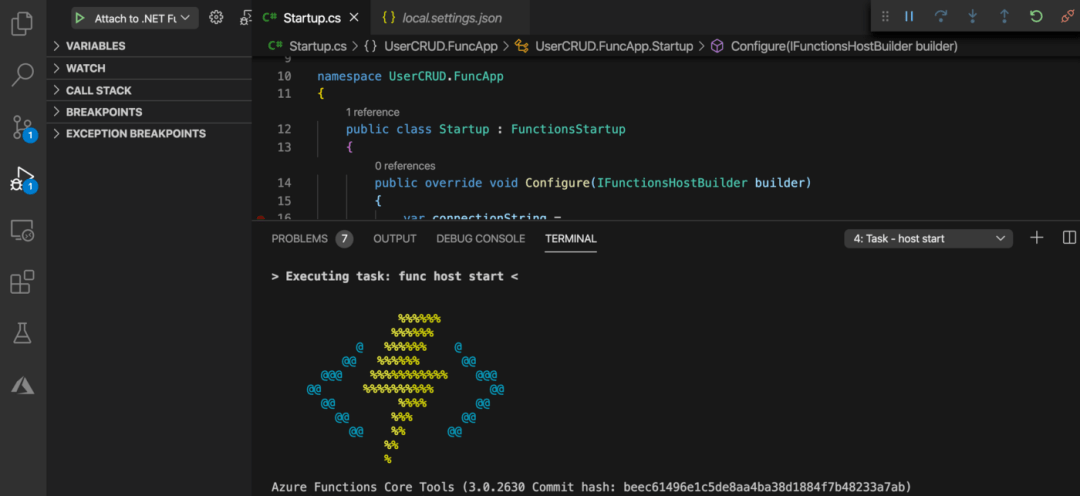Disconnect the debugger

click(x=1067, y=16)
